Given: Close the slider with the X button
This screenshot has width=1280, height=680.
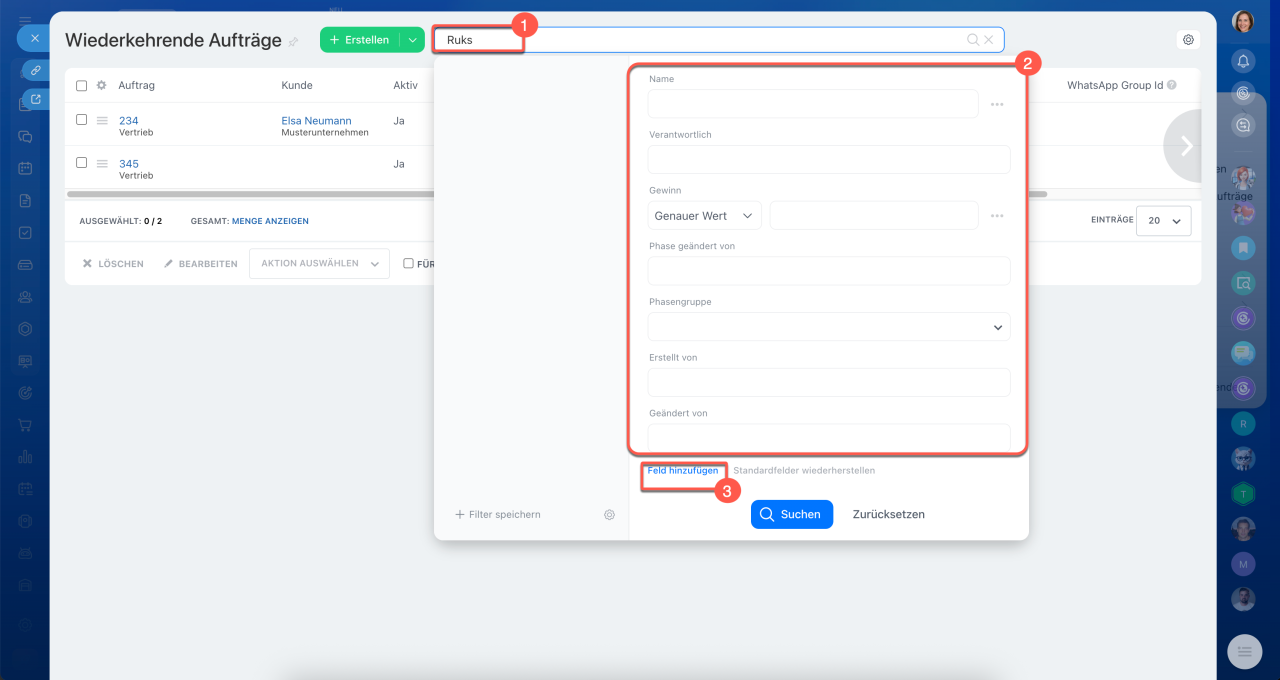Looking at the screenshot, I should [x=34, y=38].
